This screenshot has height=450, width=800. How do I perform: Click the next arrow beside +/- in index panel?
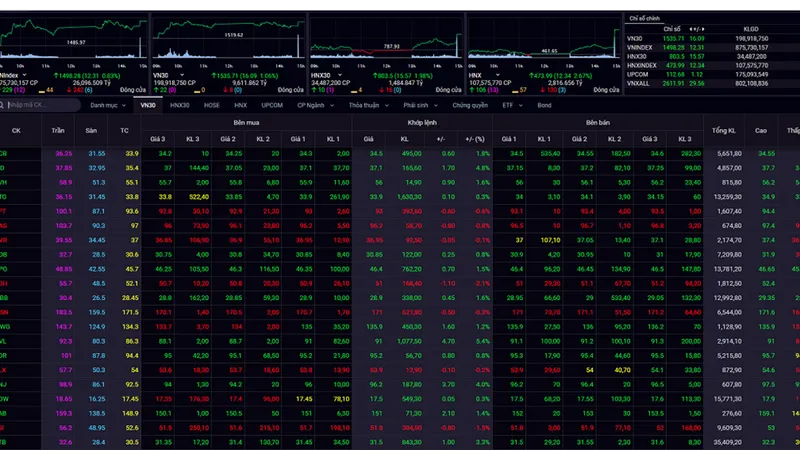coord(703,29)
